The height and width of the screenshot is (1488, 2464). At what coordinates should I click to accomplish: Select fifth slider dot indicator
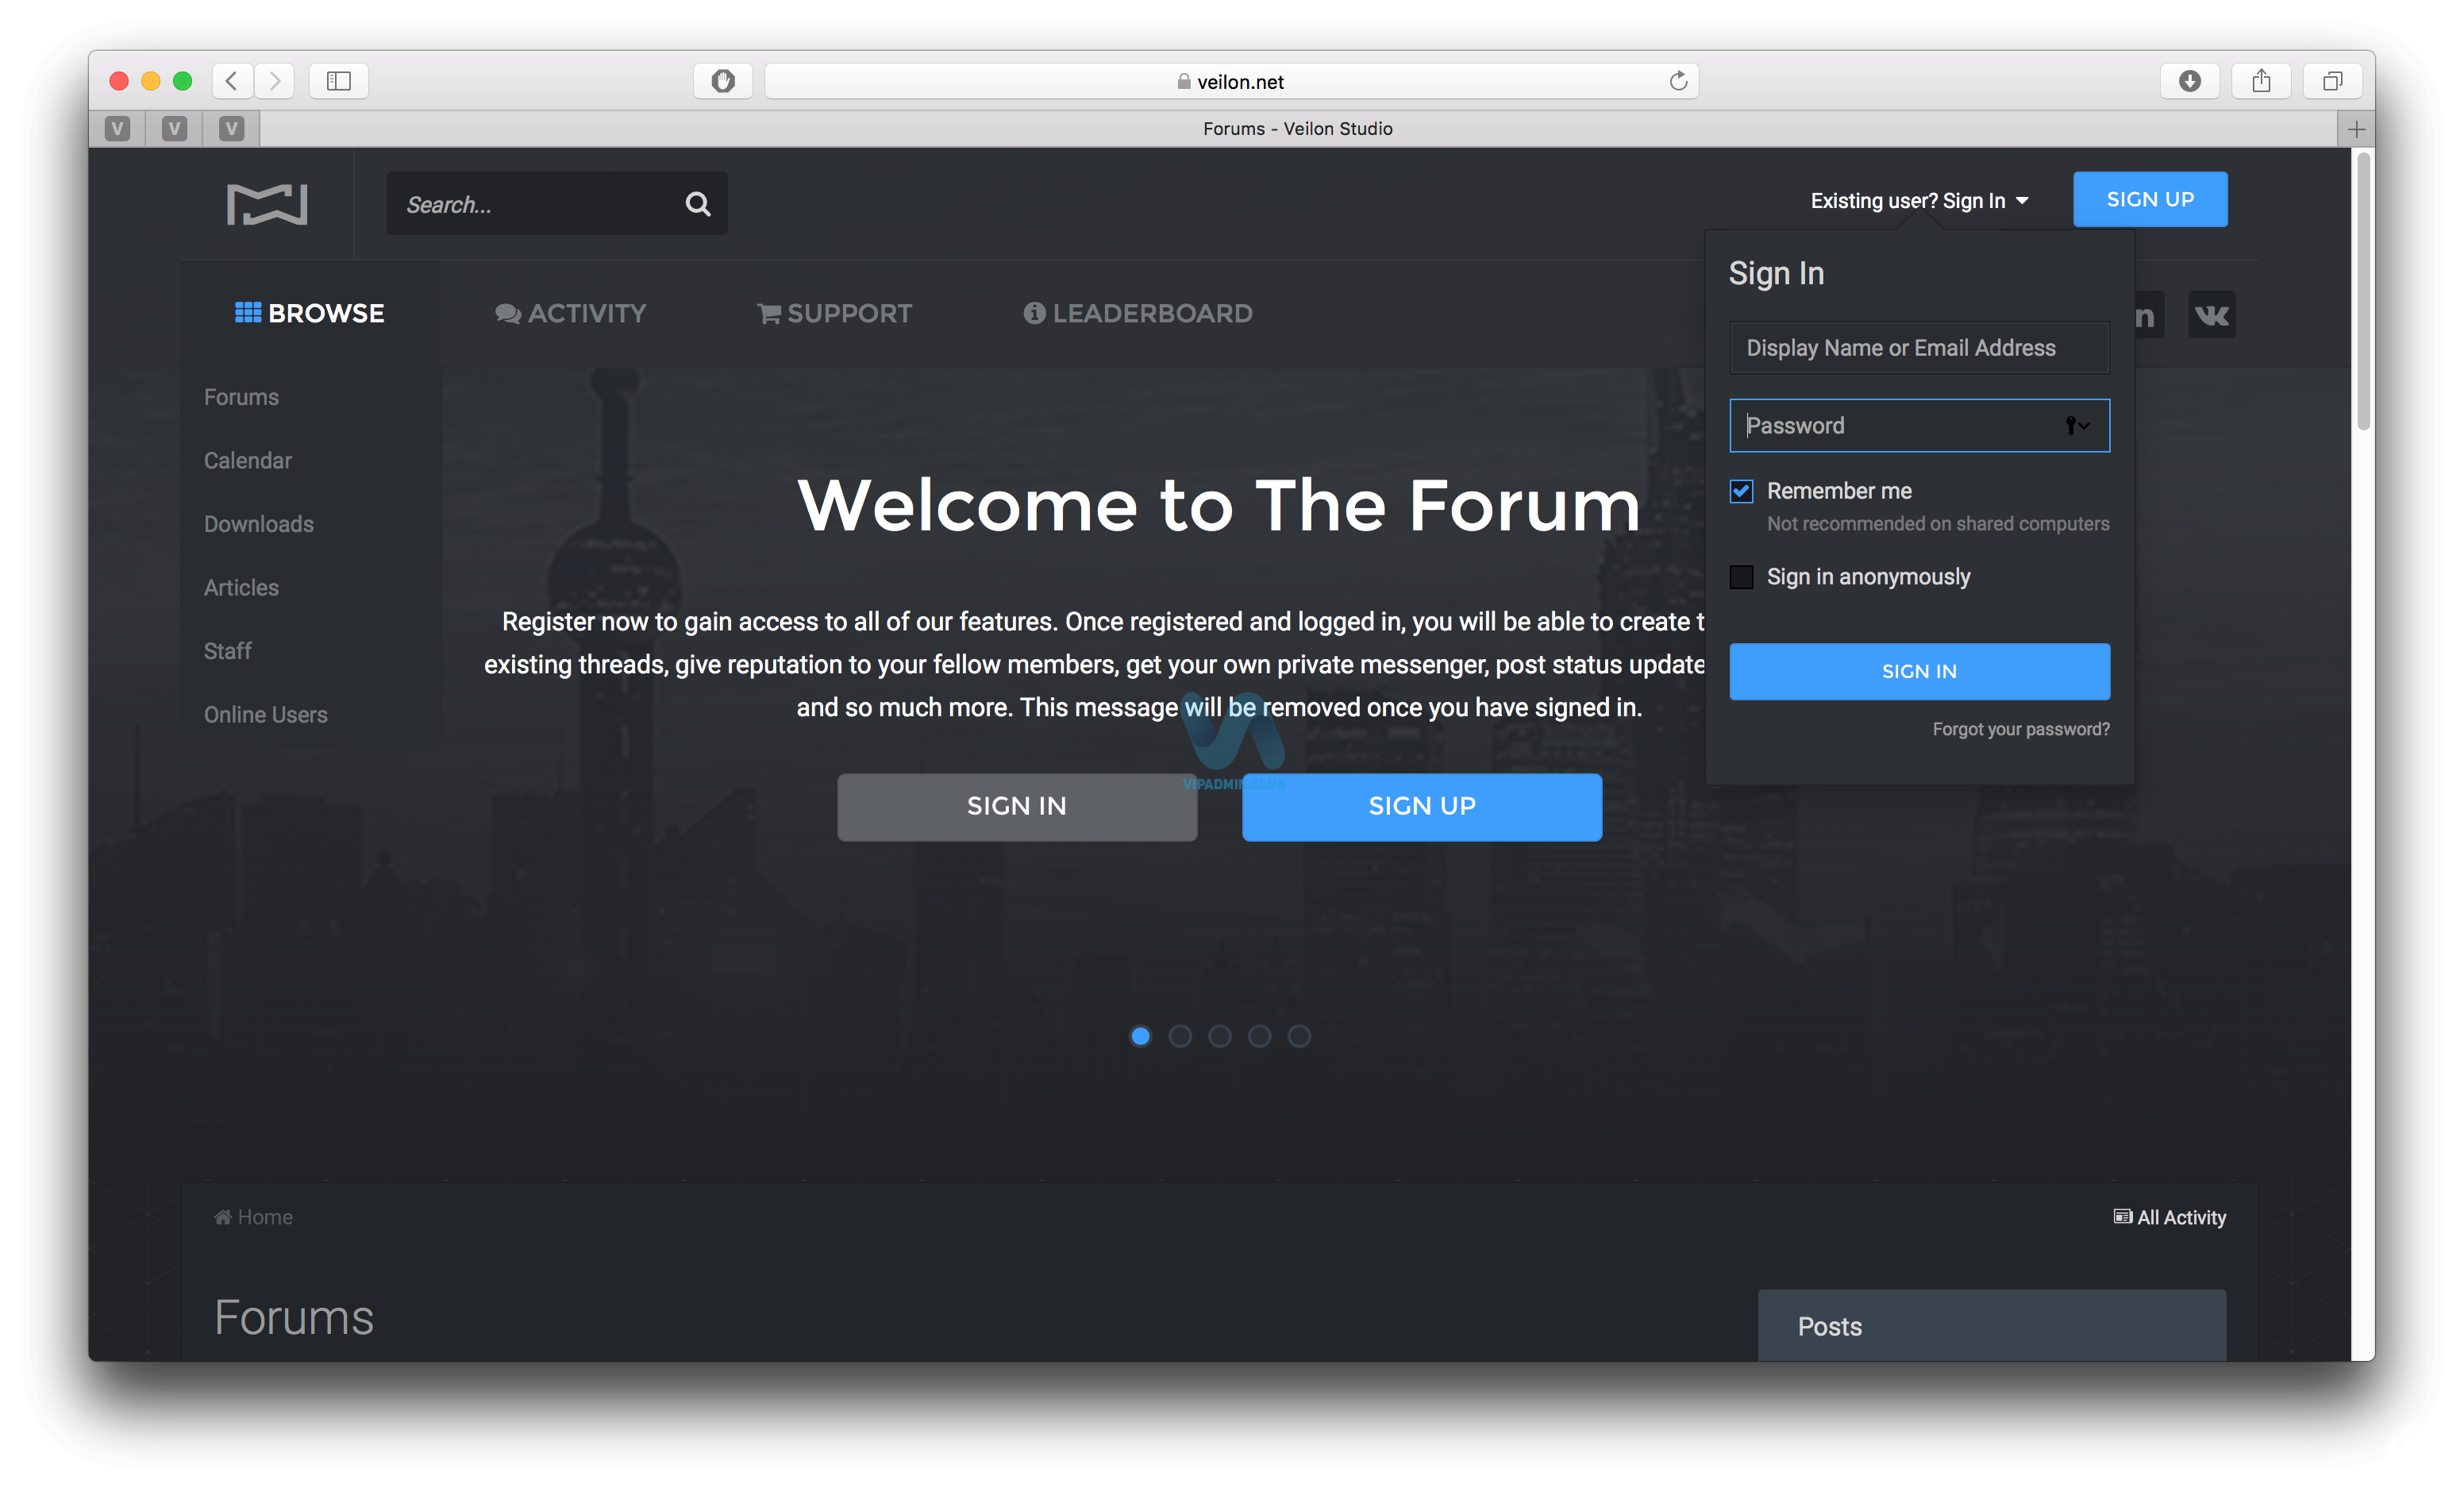pyautogui.click(x=1299, y=1036)
